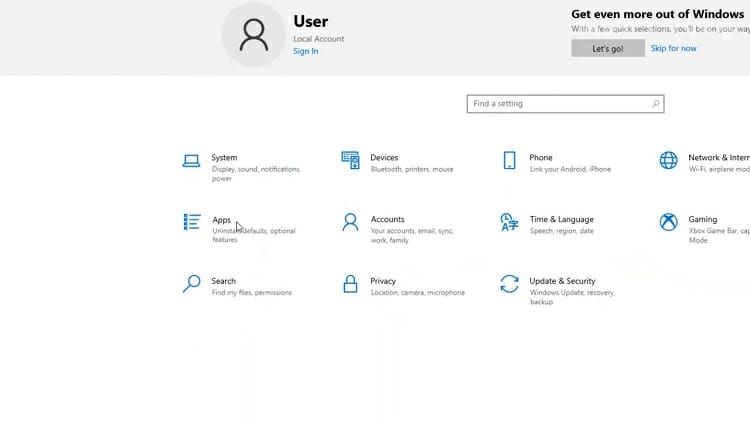The width and height of the screenshot is (750, 421).
Task: Open the Time & Language icon
Action: click(x=509, y=222)
